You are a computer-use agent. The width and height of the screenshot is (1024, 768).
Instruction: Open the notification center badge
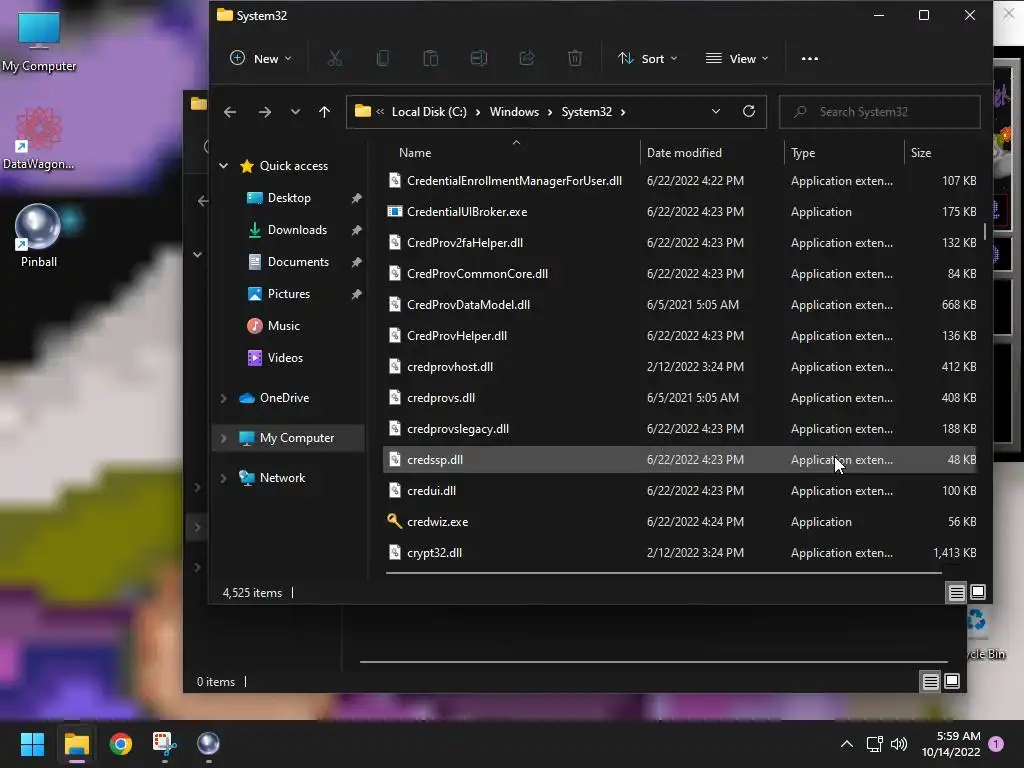pyautogui.click(x=996, y=744)
